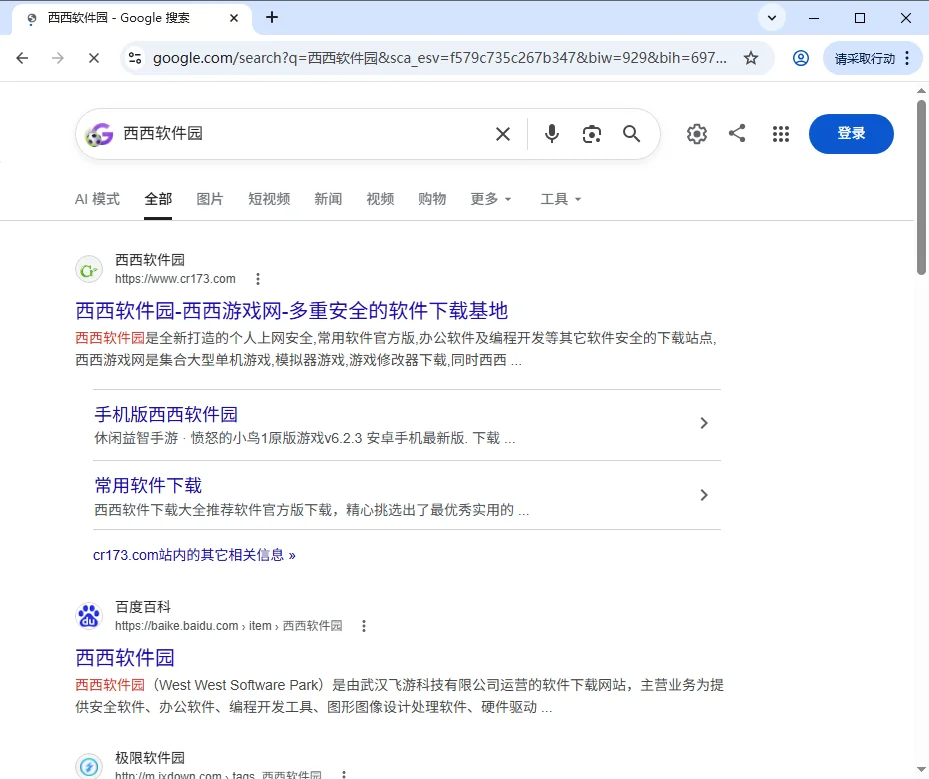929x779 pixels.
Task: Expand chevron on 手机版西西软件园 row
Action: coord(704,423)
